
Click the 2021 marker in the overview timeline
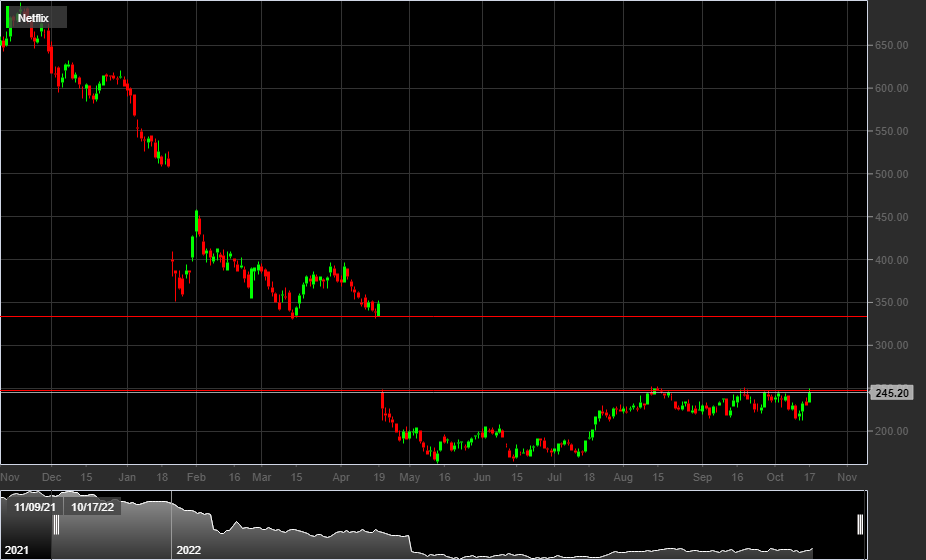click(17, 550)
